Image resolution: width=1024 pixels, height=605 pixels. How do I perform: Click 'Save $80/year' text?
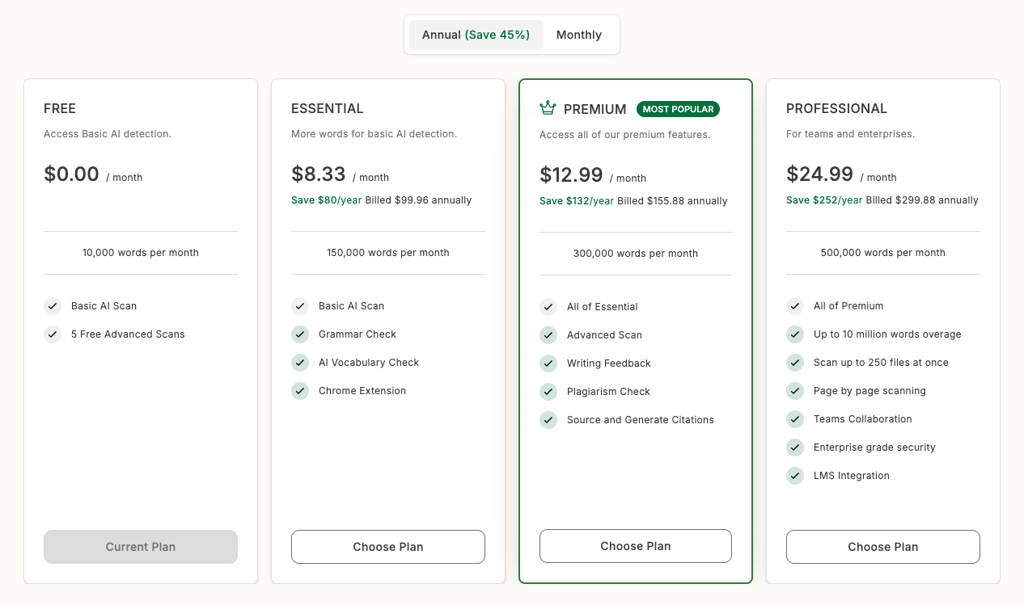click(327, 200)
